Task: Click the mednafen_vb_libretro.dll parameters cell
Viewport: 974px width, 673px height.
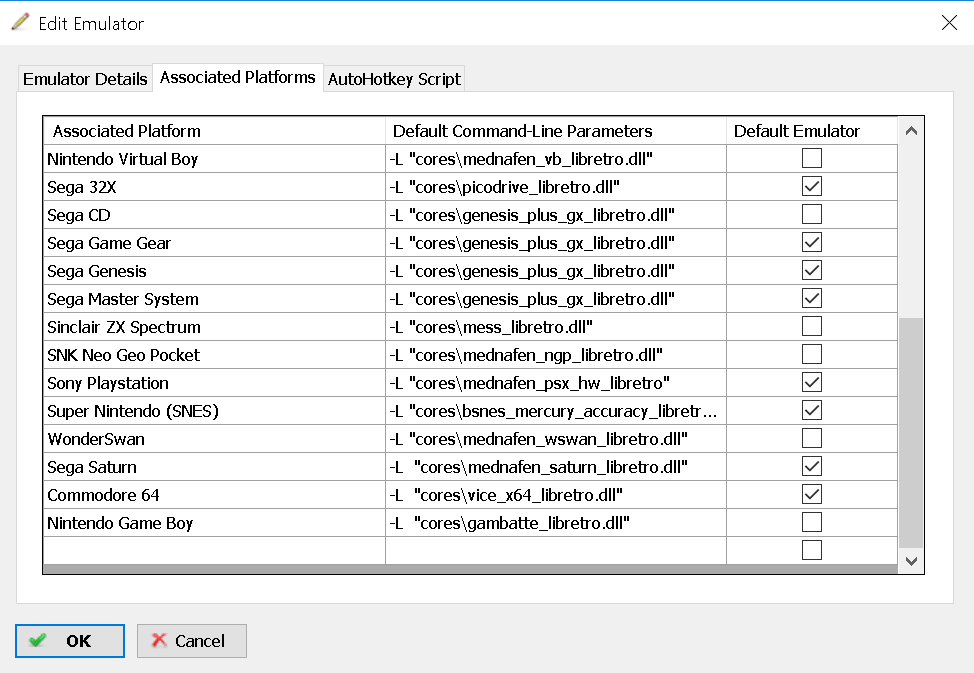Action: 556,159
